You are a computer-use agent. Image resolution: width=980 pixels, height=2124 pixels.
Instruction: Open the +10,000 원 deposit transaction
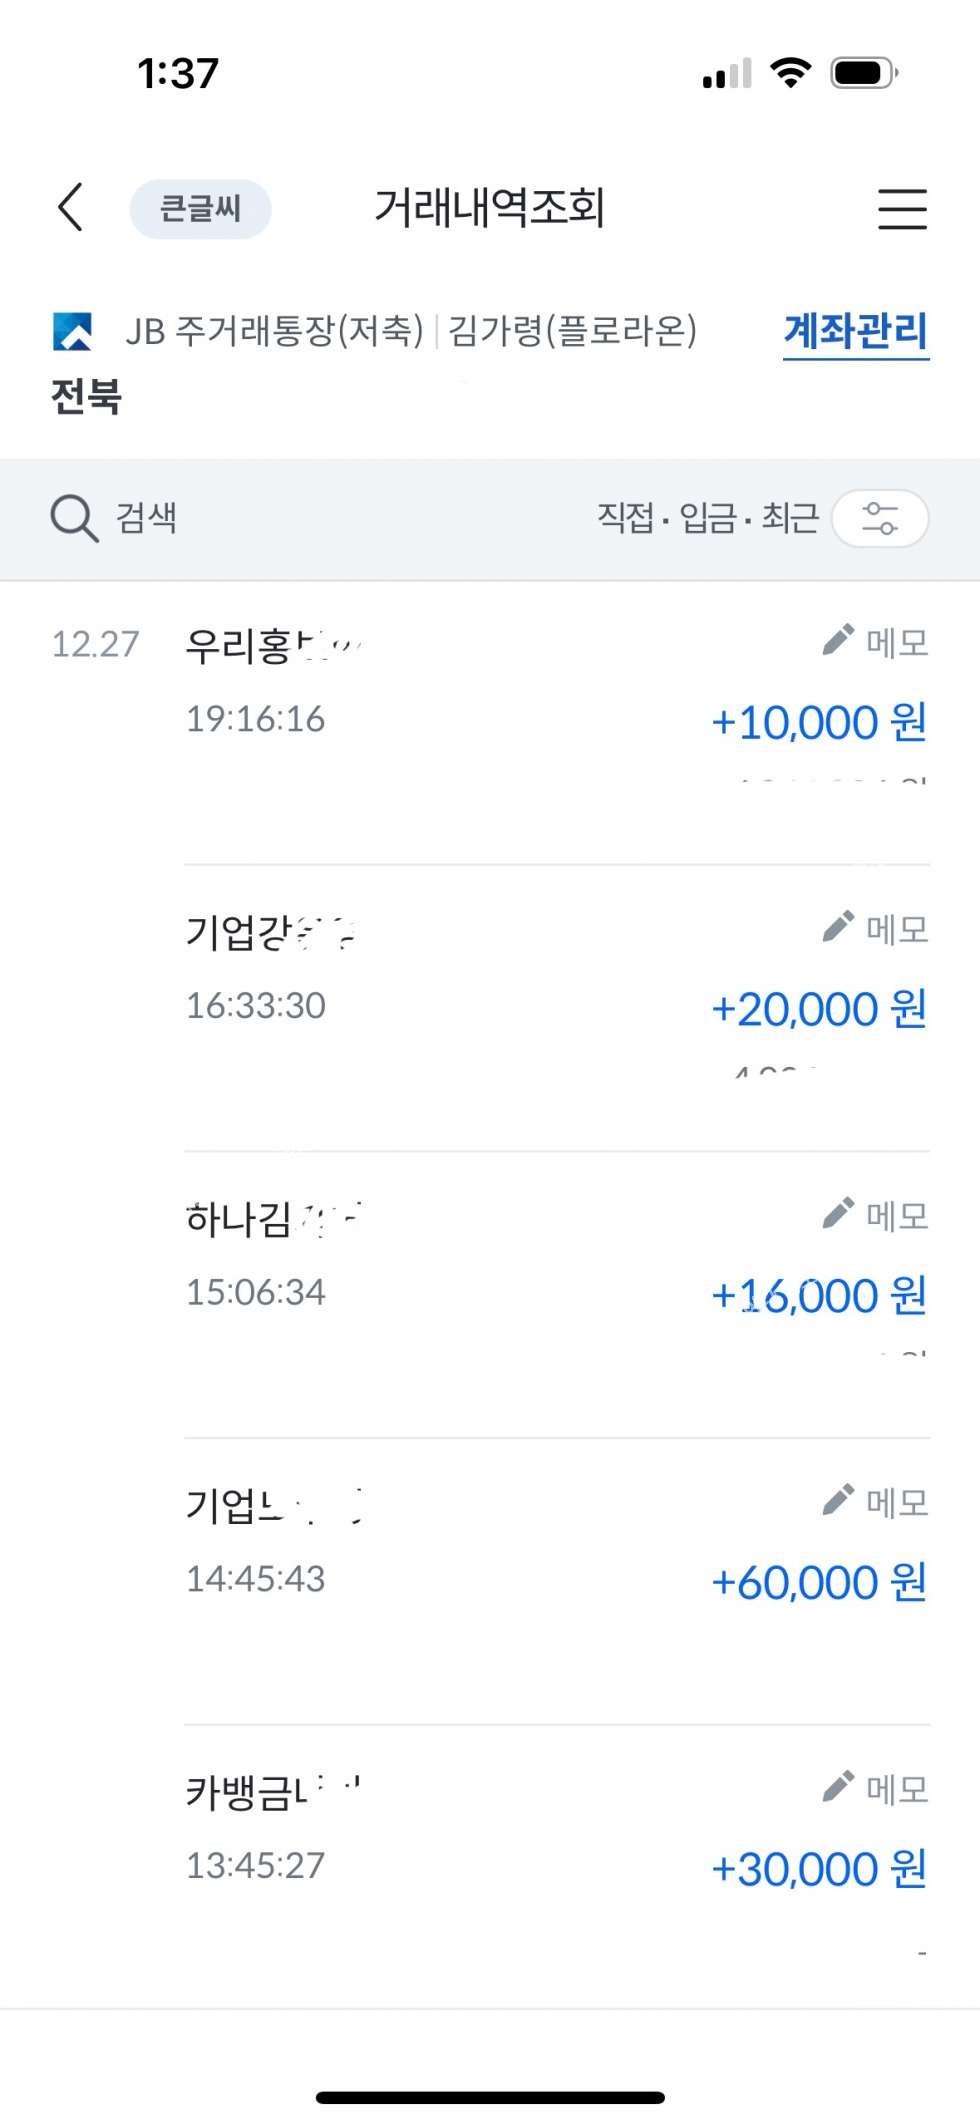click(818, 722)
